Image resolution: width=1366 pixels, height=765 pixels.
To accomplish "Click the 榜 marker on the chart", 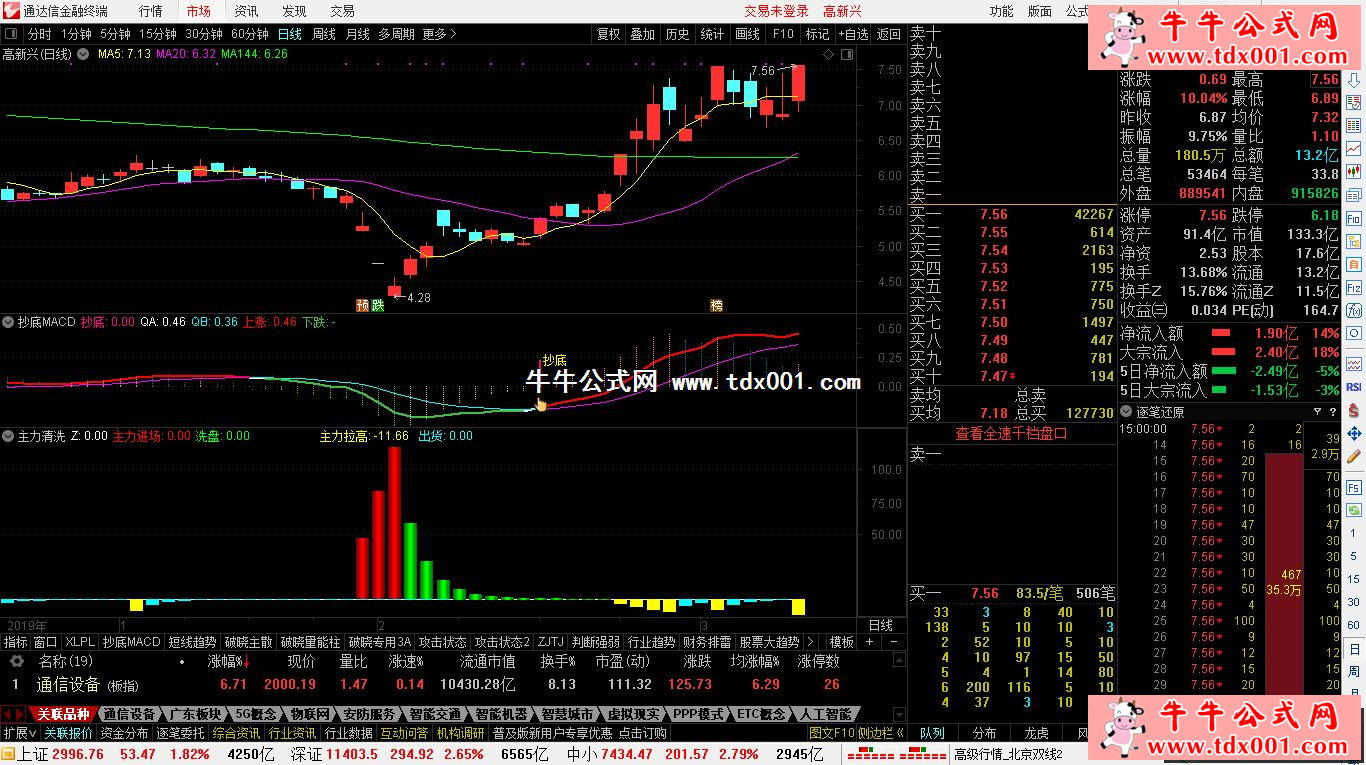I will point(716,304).
